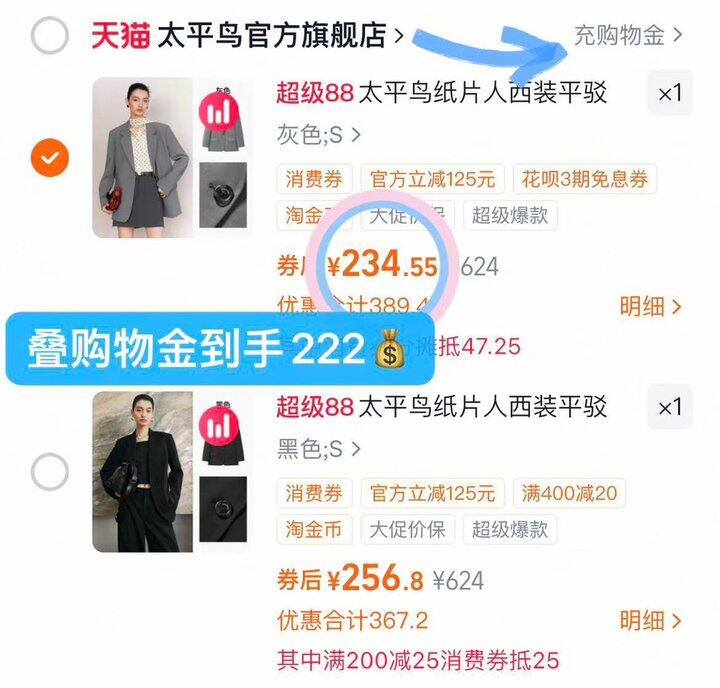
Task: View grey blazer button detail image
Action: [x=223, y=195]
